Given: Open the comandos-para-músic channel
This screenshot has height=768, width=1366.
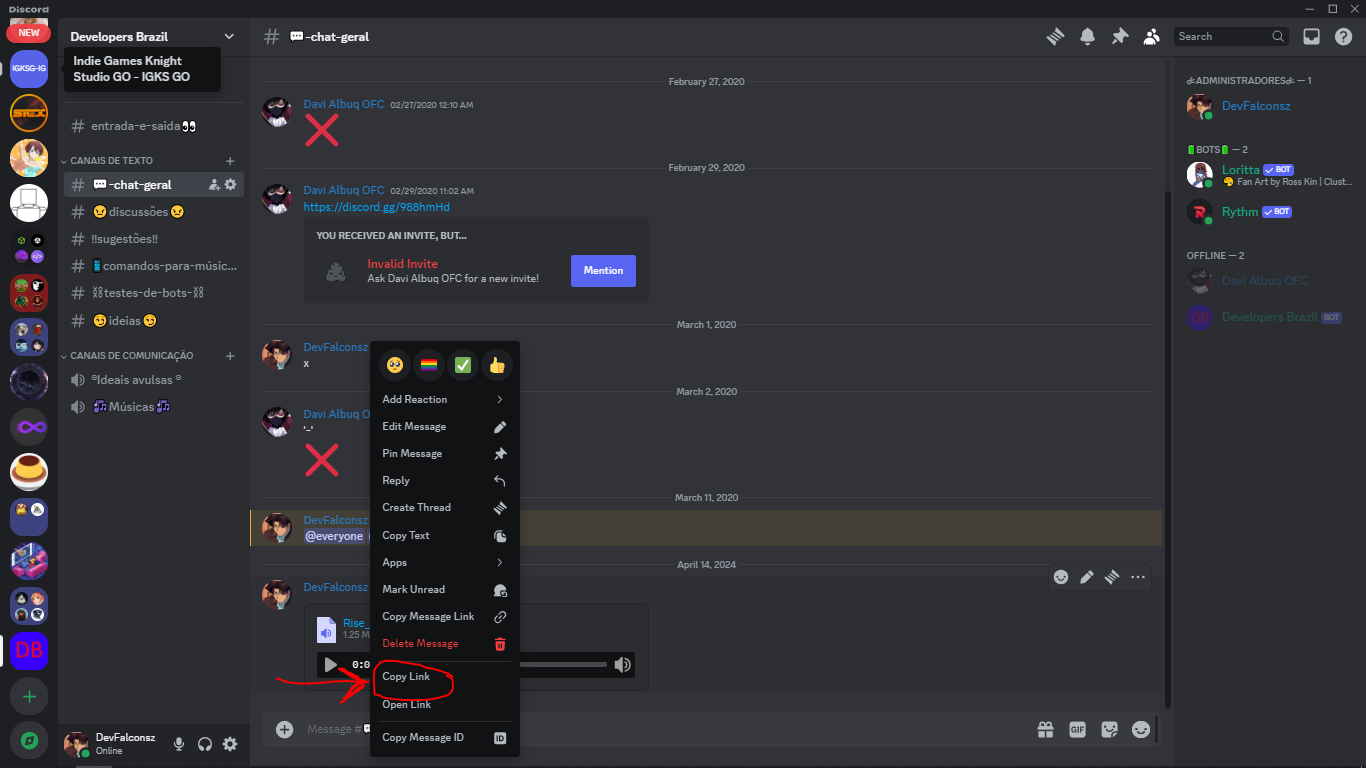Looking at the screenshot, I should (x=154, y=266).
